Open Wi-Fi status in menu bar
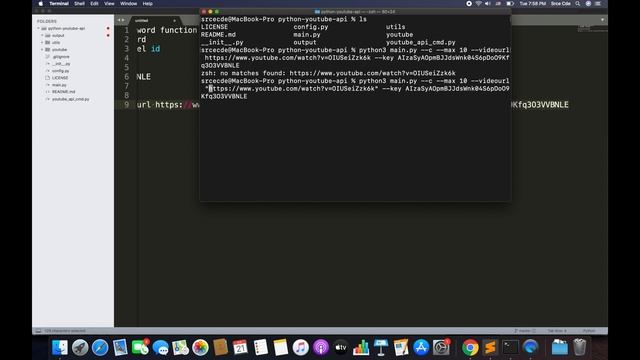640x360 pixels. 478,4
